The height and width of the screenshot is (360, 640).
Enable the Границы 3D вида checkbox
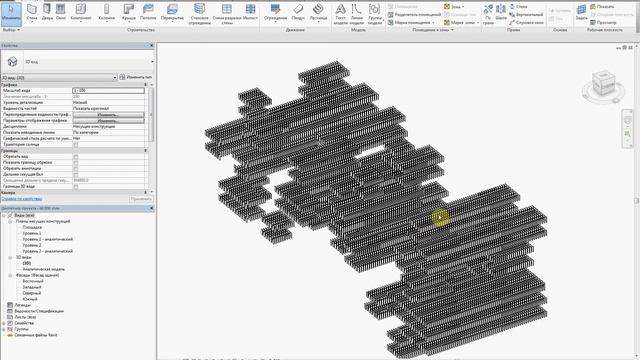(76, 187)
